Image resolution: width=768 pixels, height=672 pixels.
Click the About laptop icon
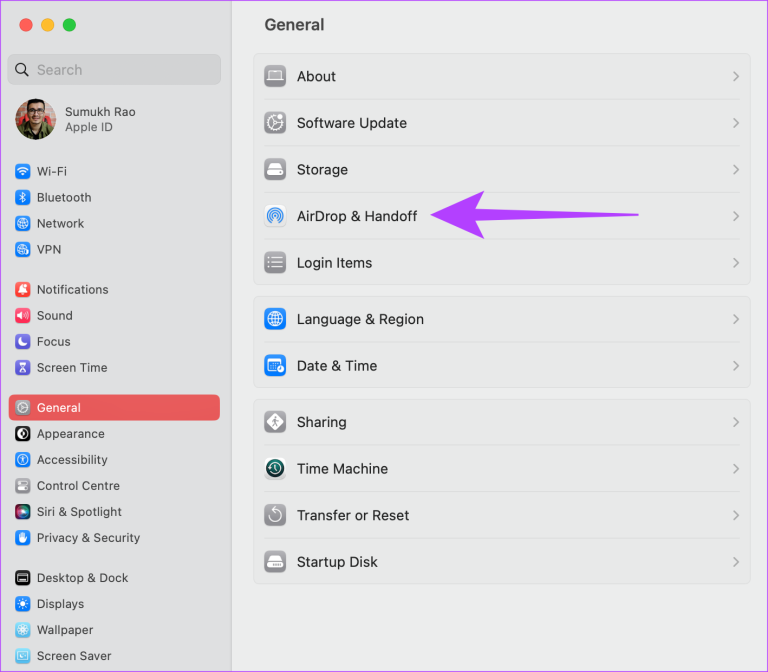275,76
